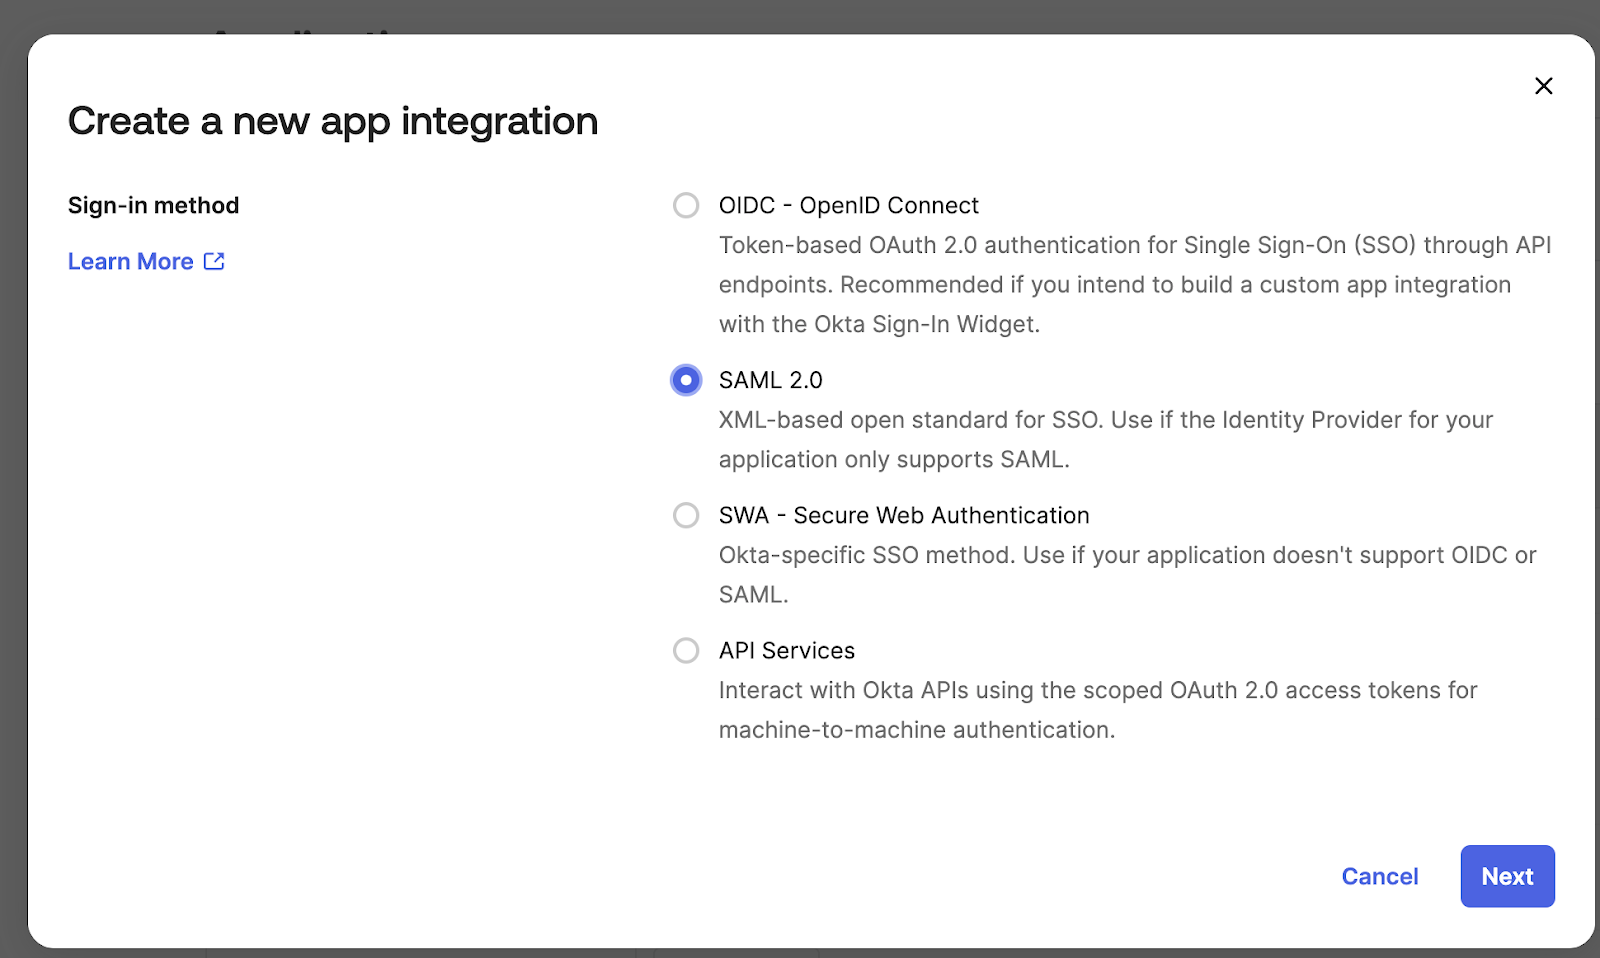Image resolution: width=1600 pixels, height=958 pixels.
Task: Cancel the new app integration dialog
Action: pos(1379,876)
